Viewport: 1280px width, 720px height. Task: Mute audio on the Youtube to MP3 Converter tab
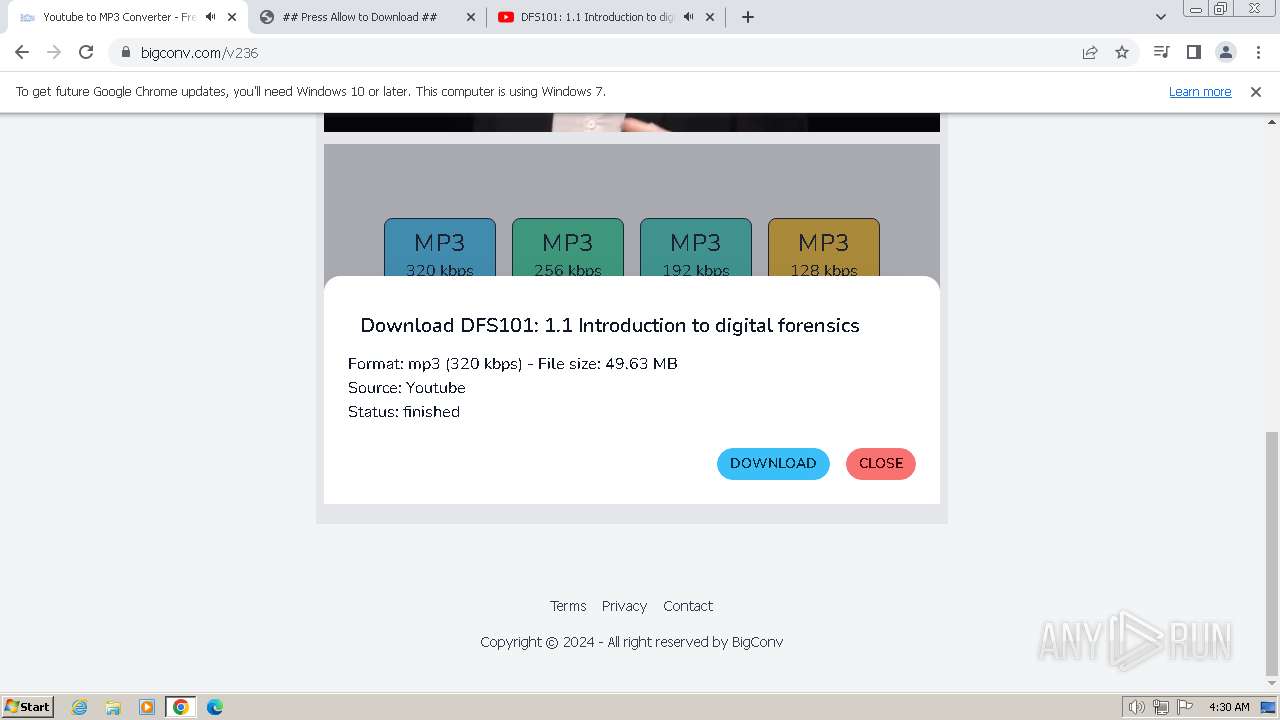pyautogui.click(x=211, y=17)
